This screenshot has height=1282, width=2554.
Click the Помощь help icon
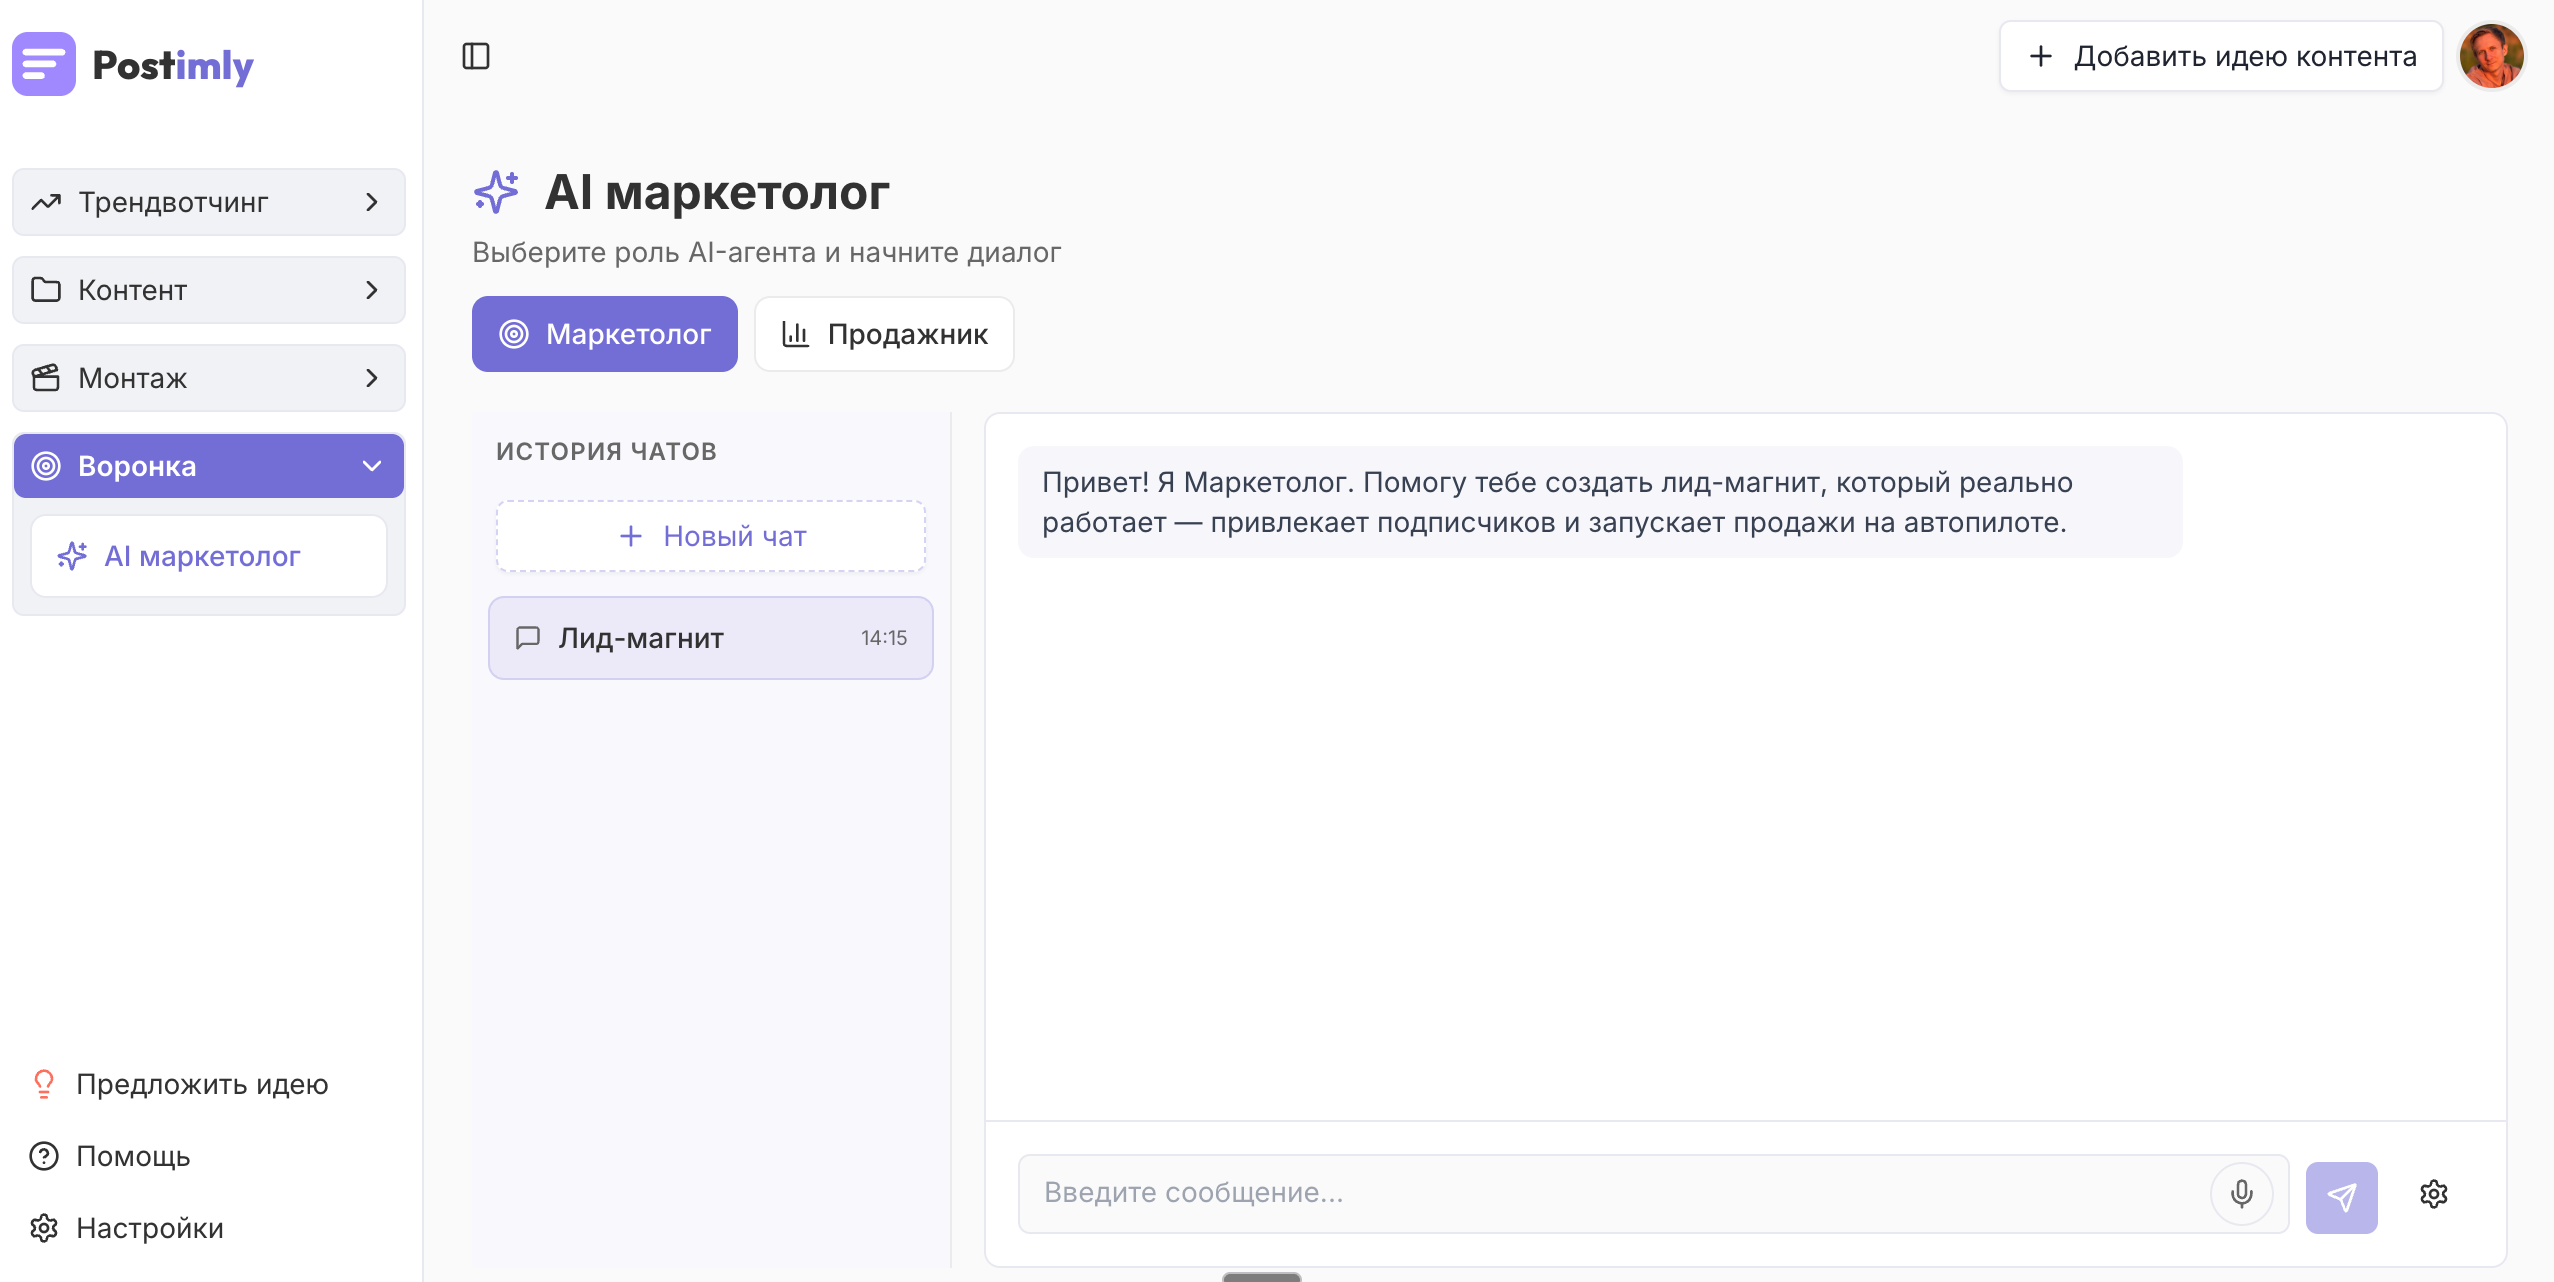(44, 1156)
